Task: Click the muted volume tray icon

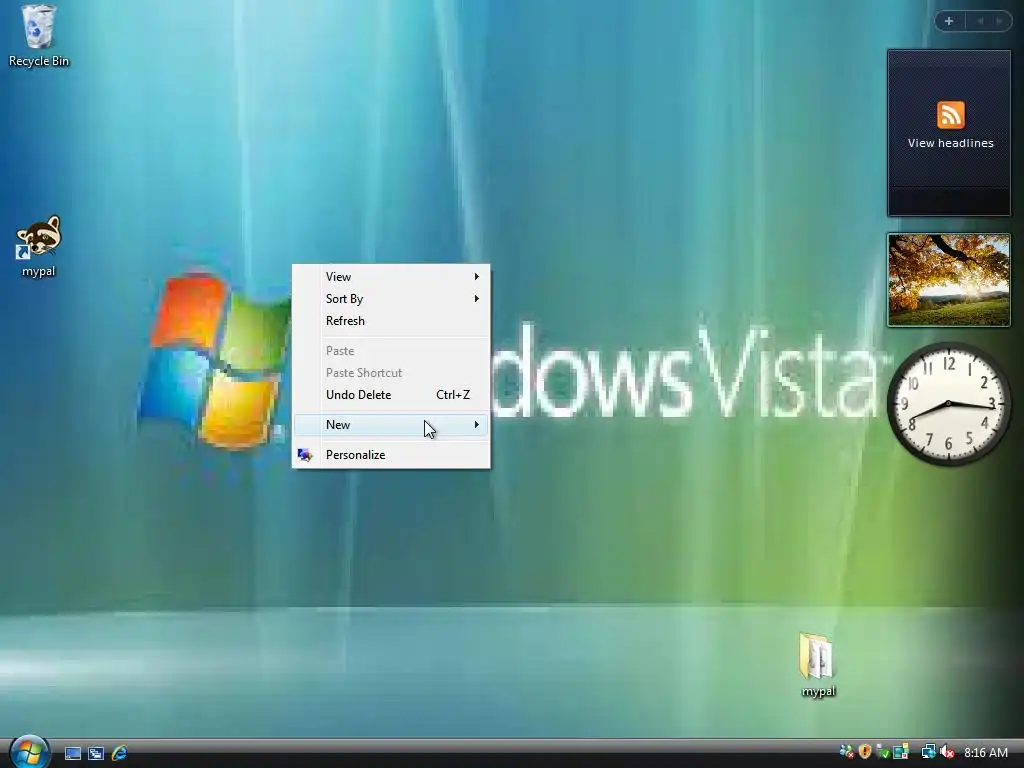Action: pyautogui.click(x=948, y=752)
